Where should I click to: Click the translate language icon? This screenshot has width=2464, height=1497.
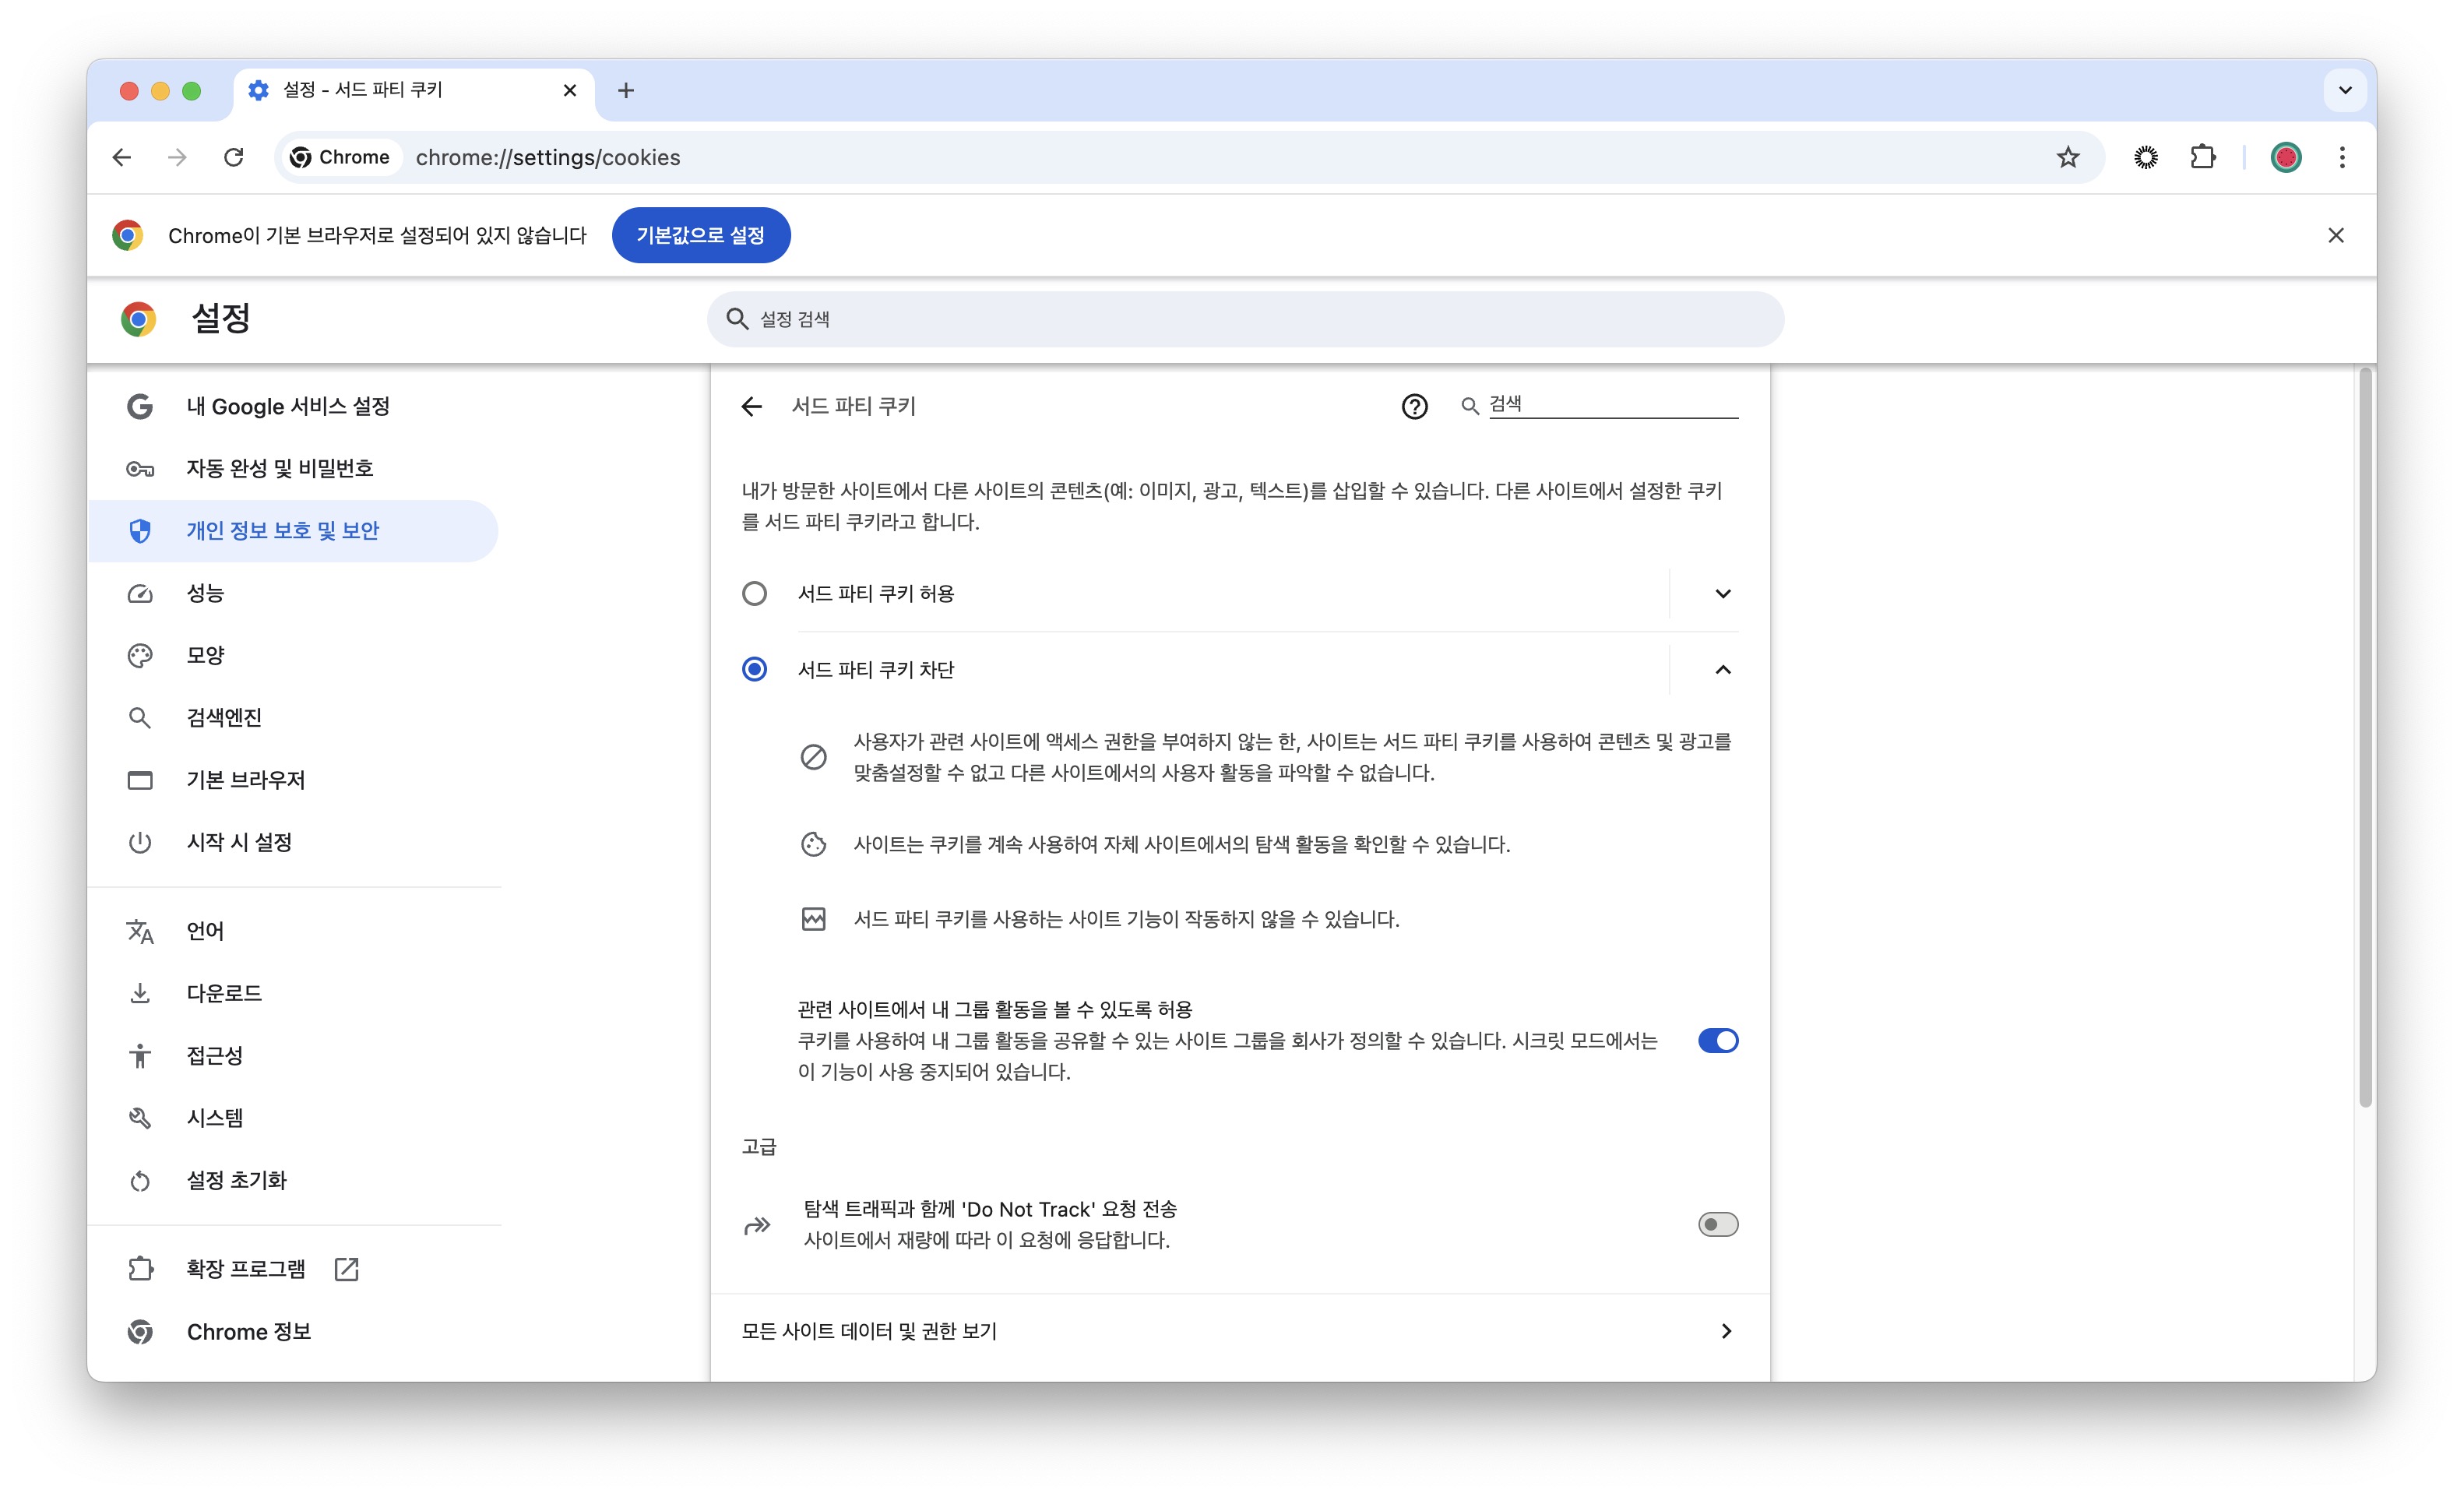tap(140, 932)
